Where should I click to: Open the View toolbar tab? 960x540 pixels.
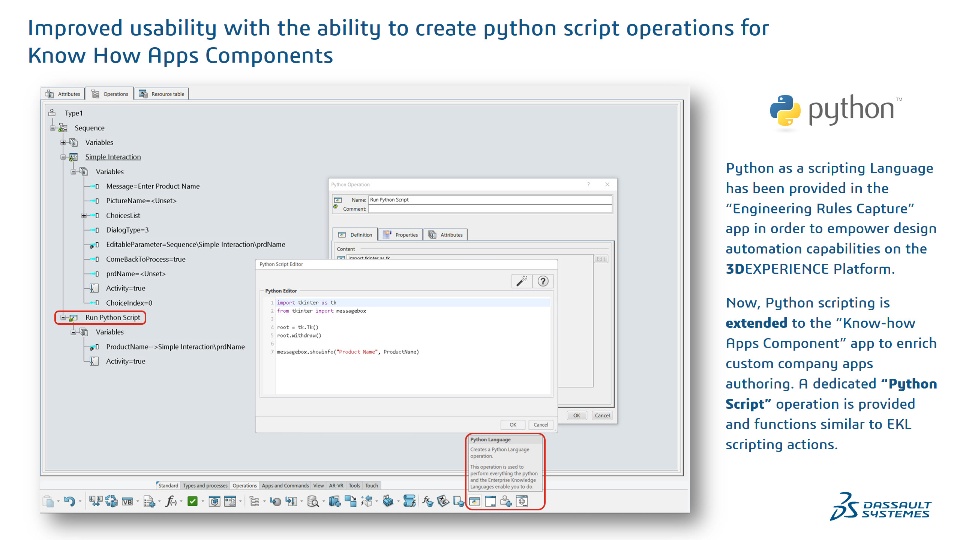[319, 486]
